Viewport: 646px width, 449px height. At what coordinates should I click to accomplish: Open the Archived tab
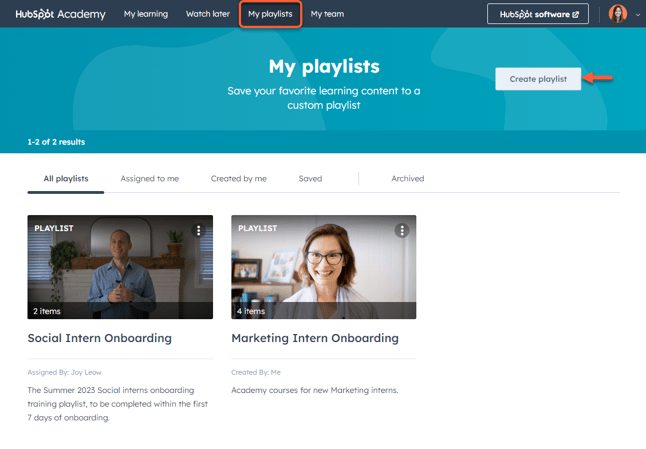407,178
